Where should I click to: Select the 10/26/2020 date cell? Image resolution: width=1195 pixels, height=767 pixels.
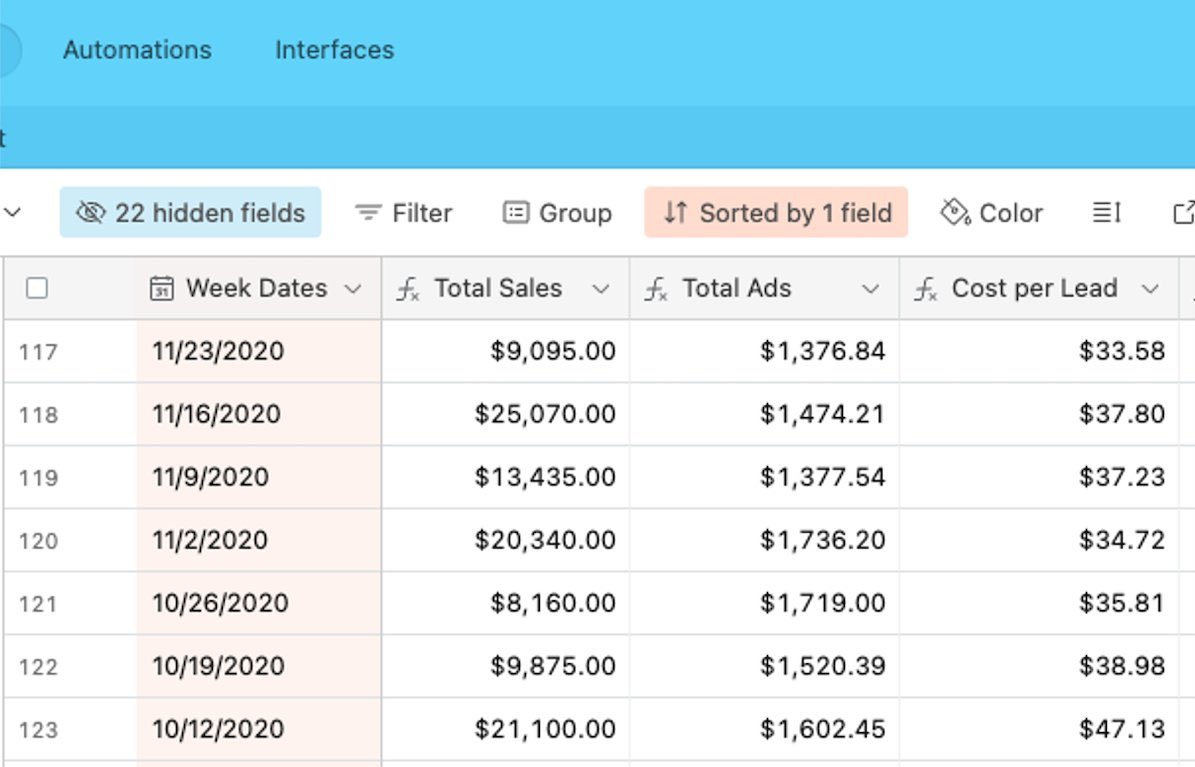click(259, 603)
